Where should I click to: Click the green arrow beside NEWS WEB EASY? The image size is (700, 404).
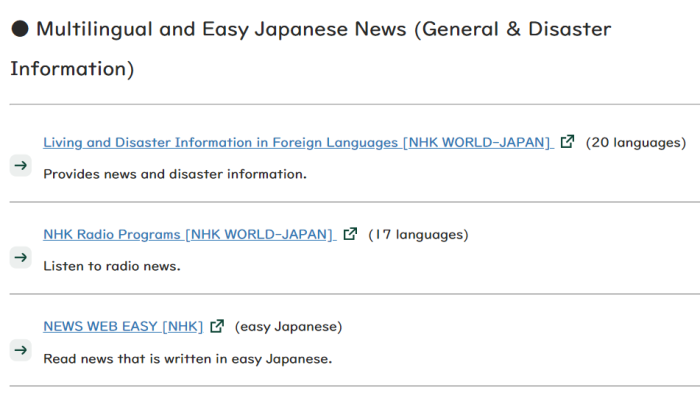[x=21, y=349]
